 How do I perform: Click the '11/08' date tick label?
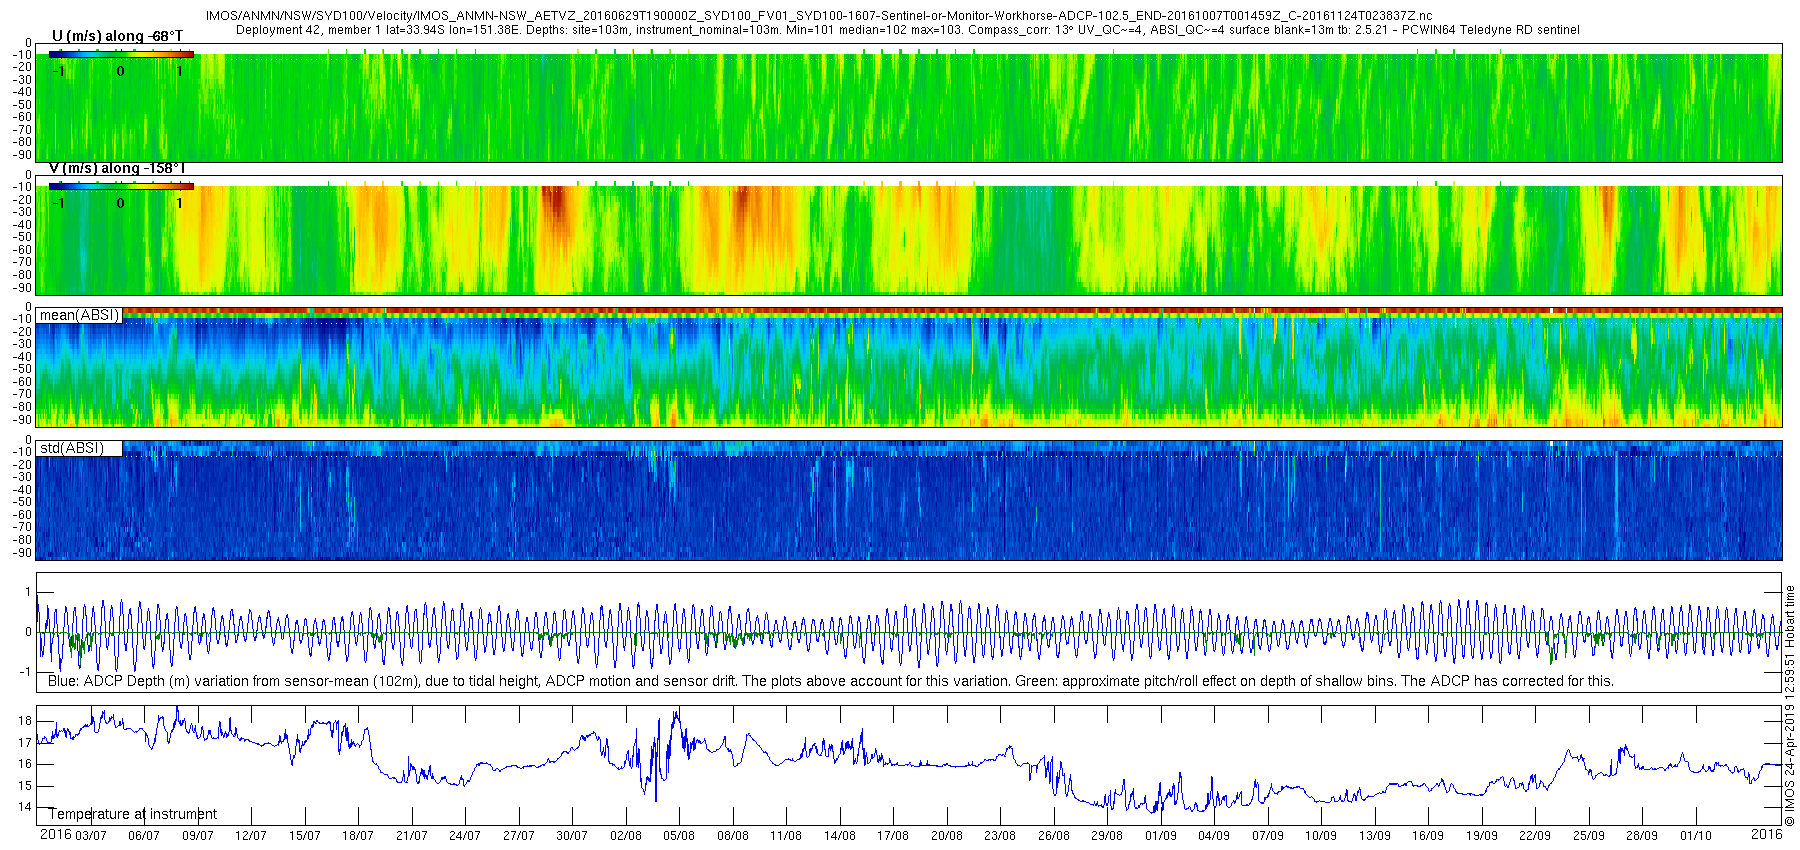786,835
